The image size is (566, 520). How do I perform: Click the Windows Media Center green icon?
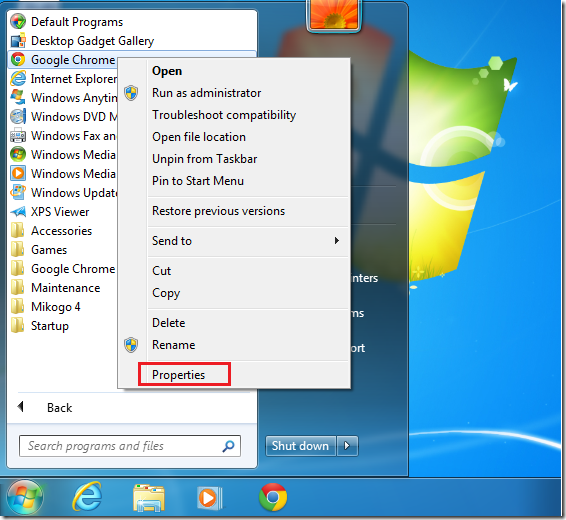(18, 154)
